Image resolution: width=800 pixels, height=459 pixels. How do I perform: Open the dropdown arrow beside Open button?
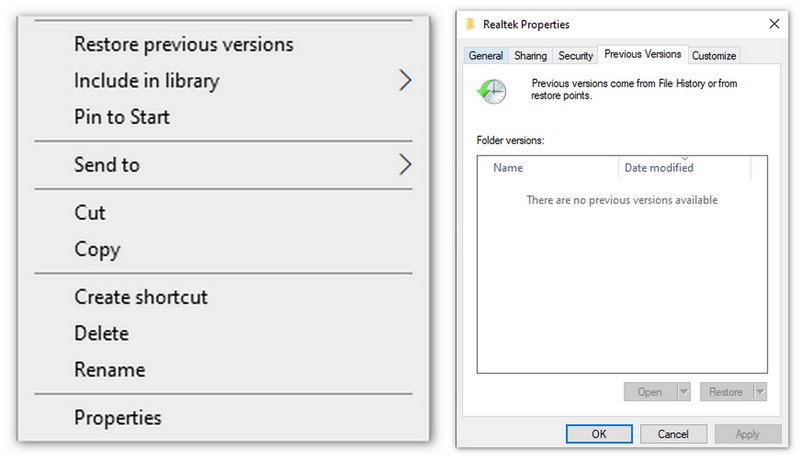(684, 392)
